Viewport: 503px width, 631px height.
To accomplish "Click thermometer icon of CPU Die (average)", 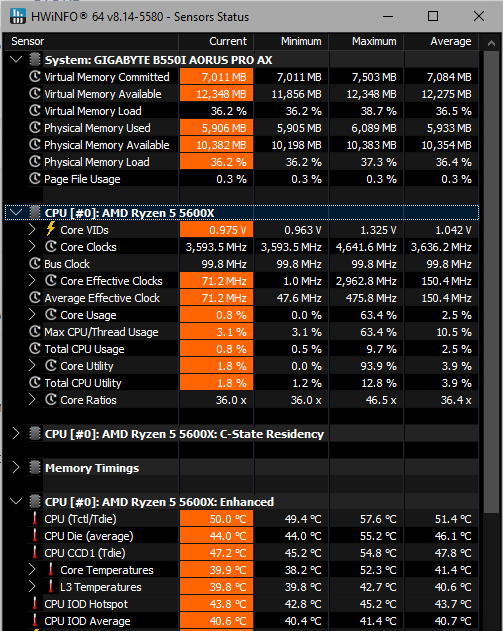I will 35,536.
